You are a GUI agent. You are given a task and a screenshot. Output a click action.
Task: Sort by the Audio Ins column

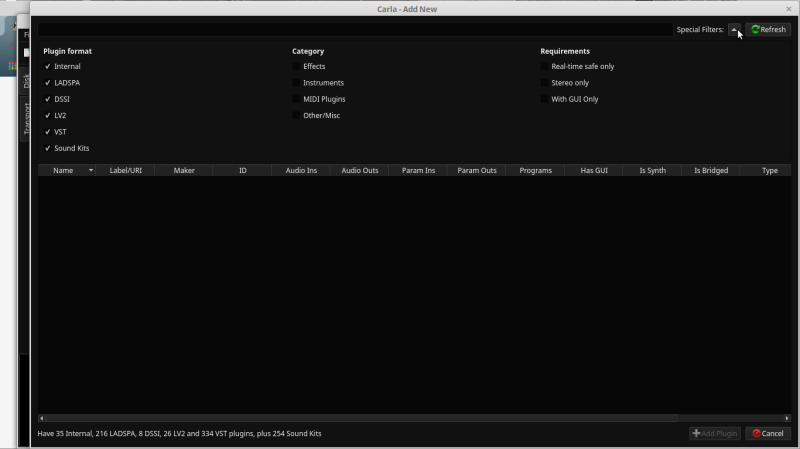point(301,170)
